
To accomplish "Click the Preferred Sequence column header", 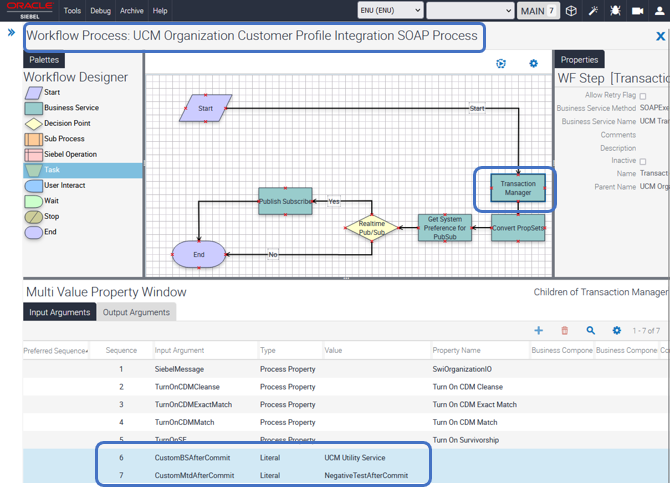I will 56,351.
